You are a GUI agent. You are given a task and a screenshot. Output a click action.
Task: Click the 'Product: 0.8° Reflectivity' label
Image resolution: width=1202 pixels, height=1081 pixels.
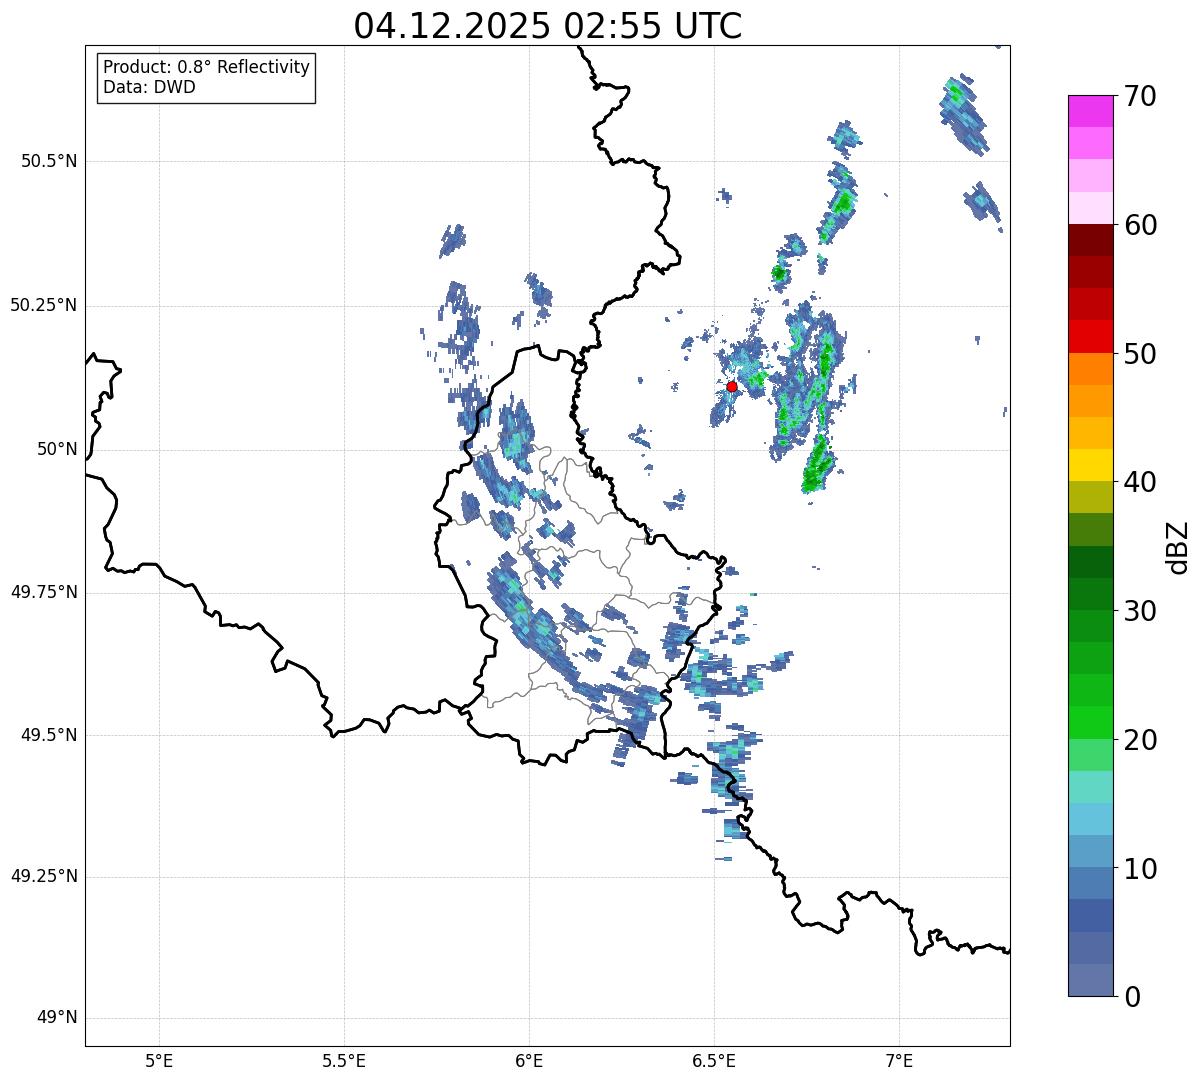pyautogui.click(x=207, y=67)
